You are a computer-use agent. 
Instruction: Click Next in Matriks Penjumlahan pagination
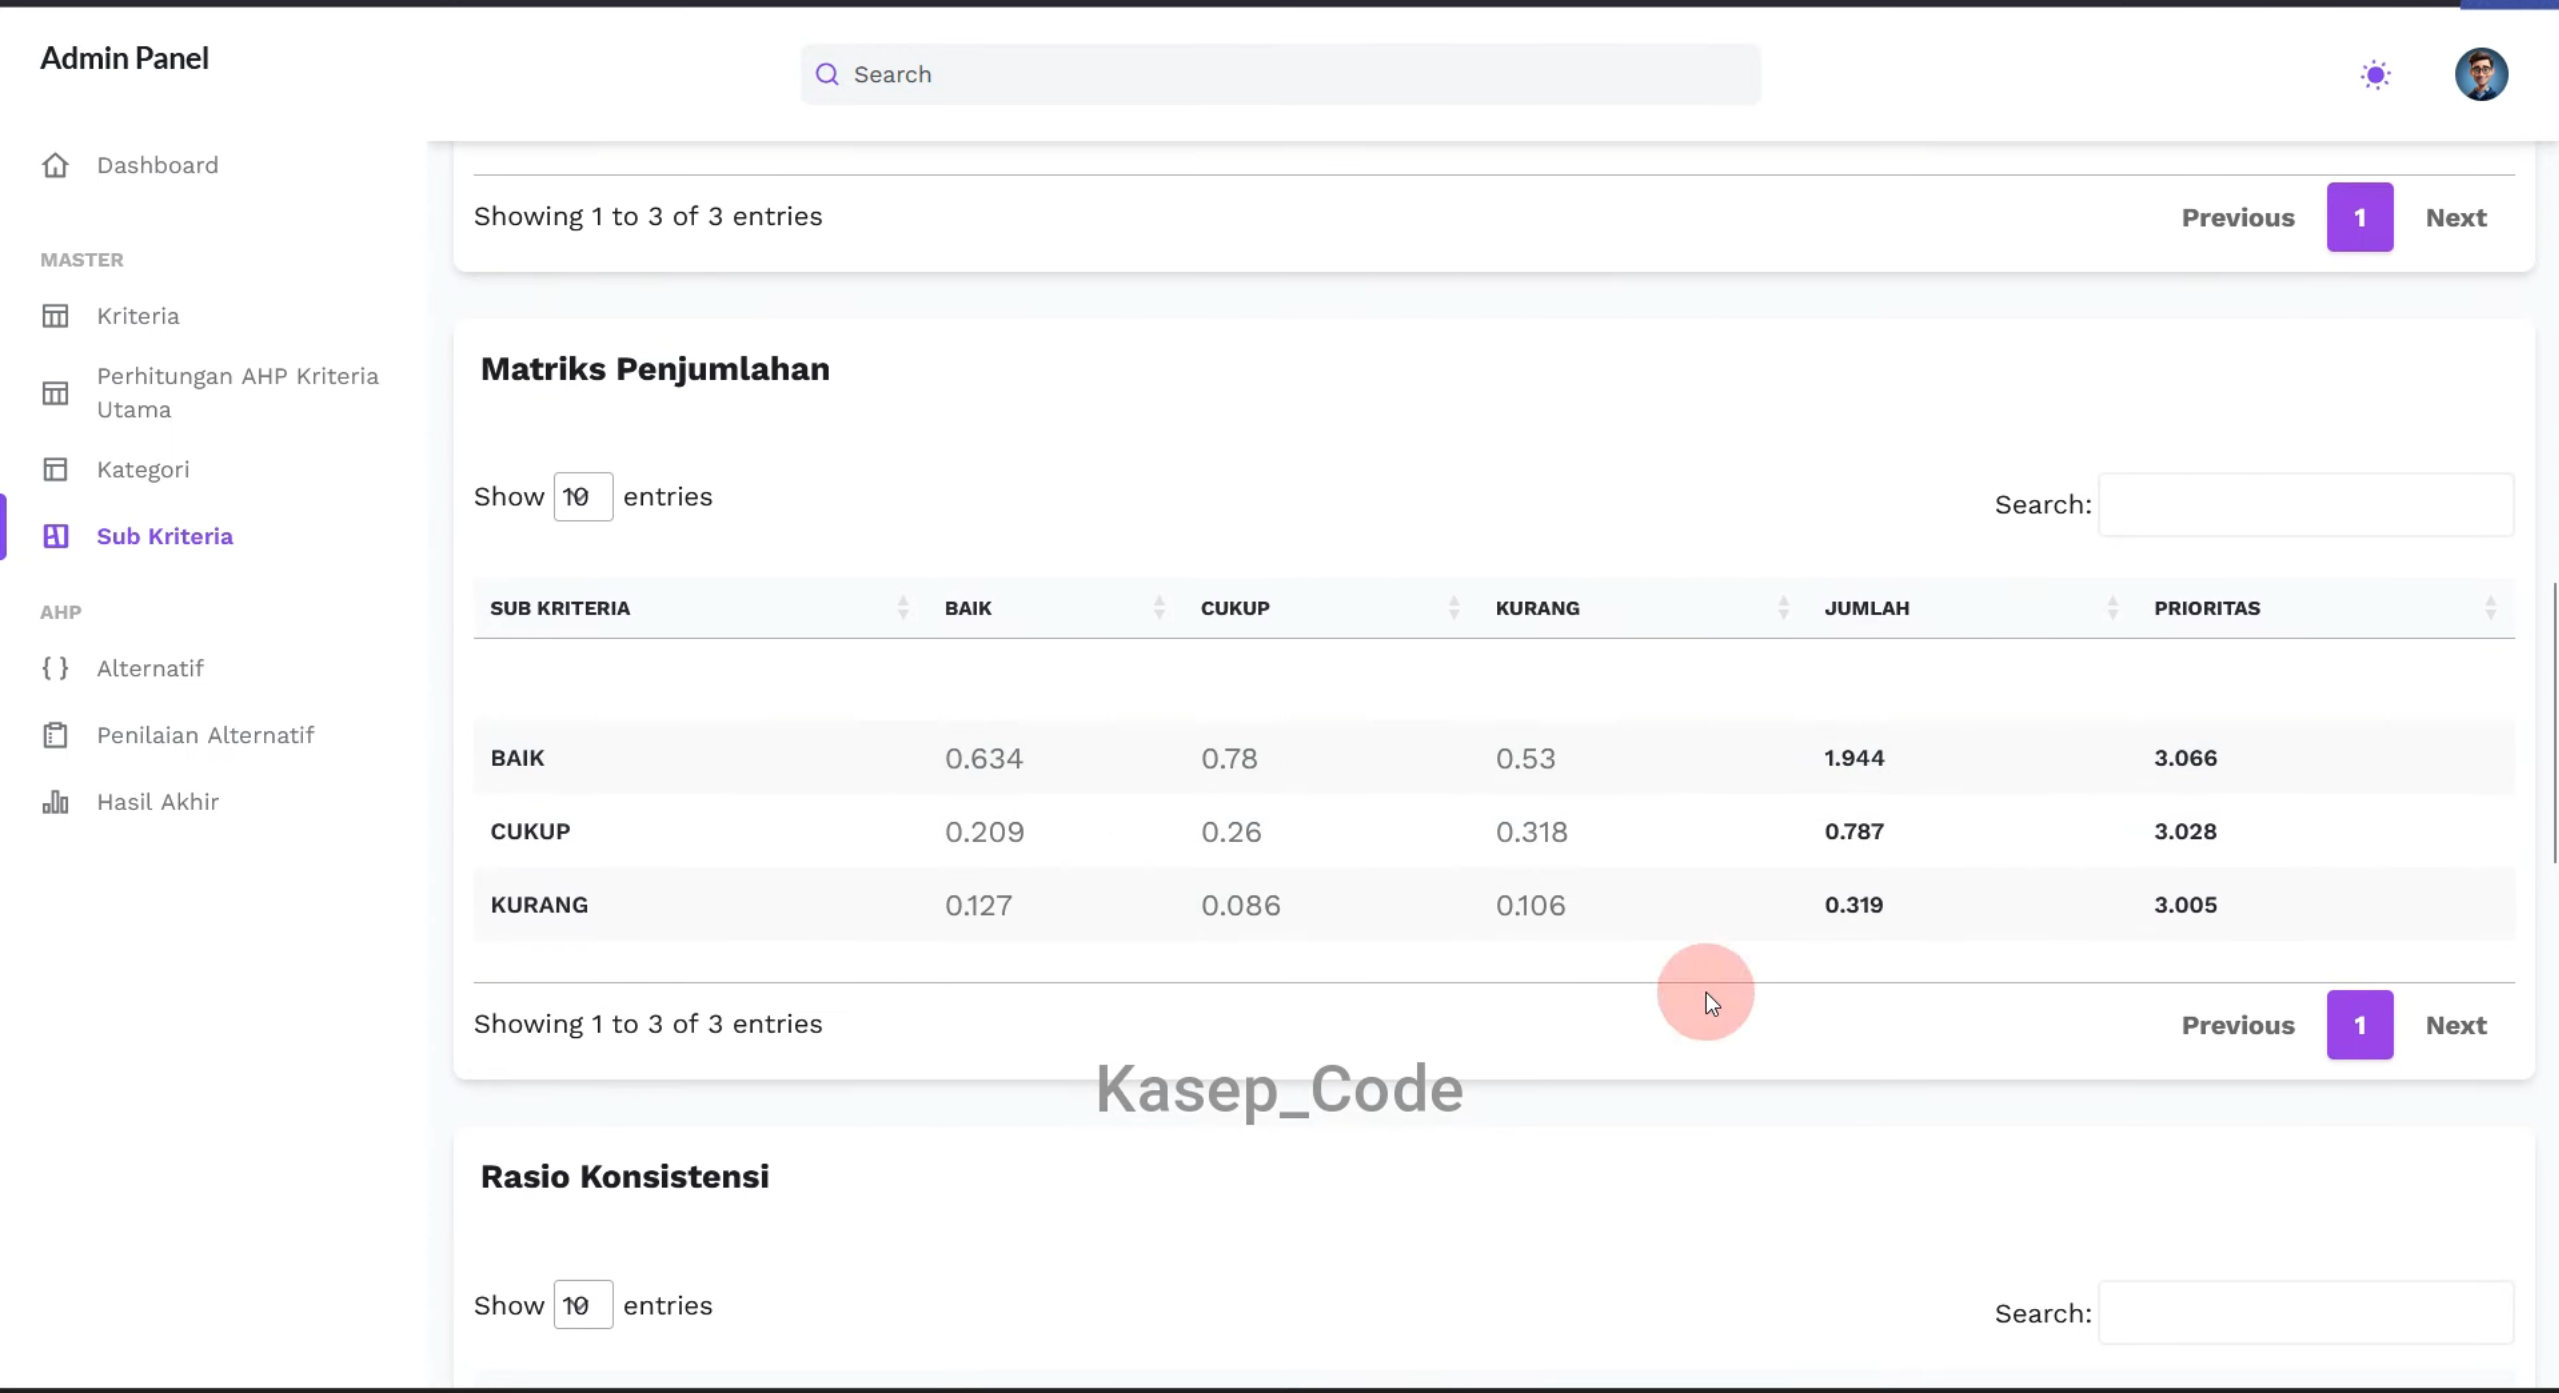coord(2456,1025)
